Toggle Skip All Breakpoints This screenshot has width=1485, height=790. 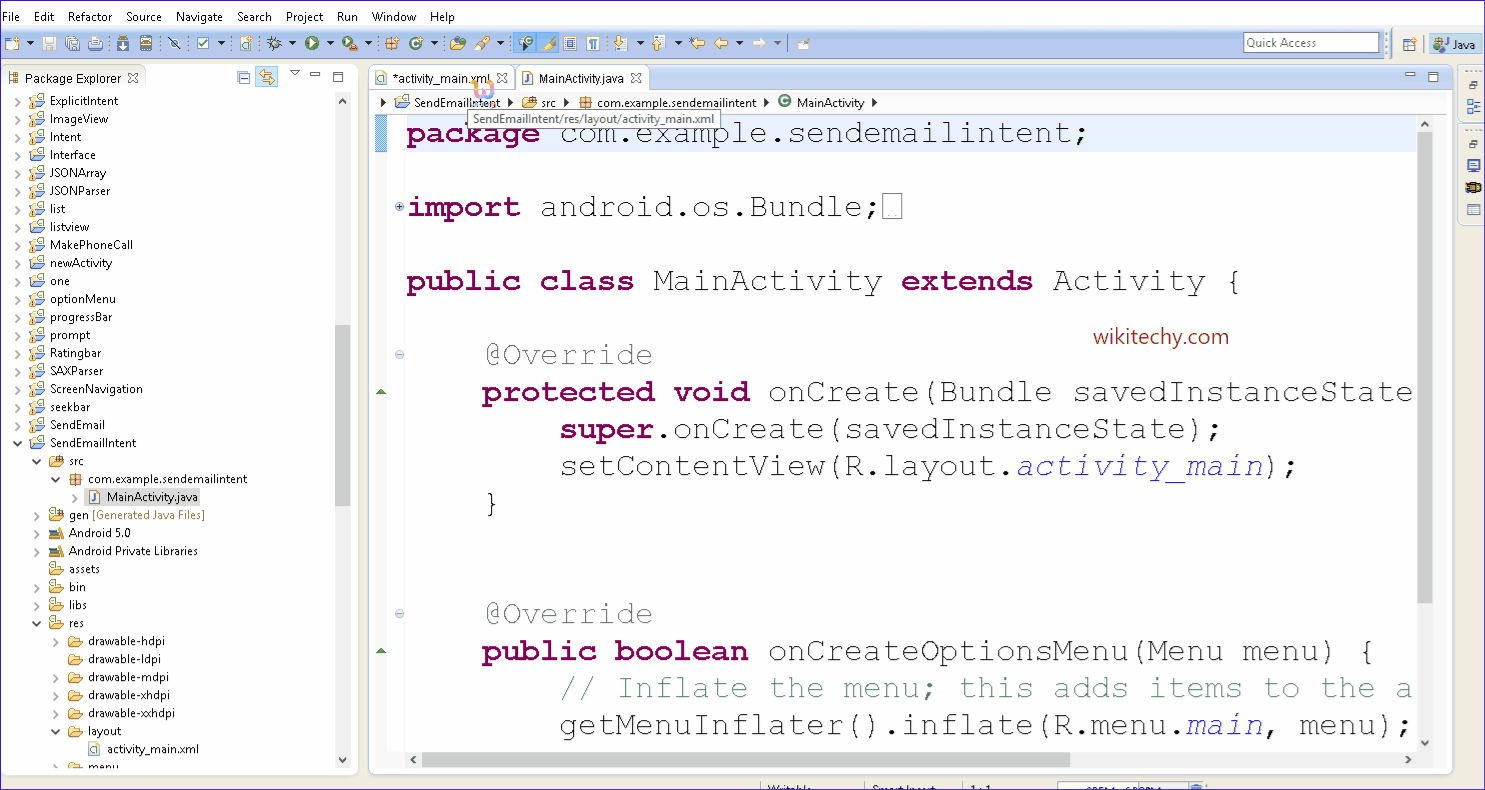pyautogui.click(x=174, y=43)
